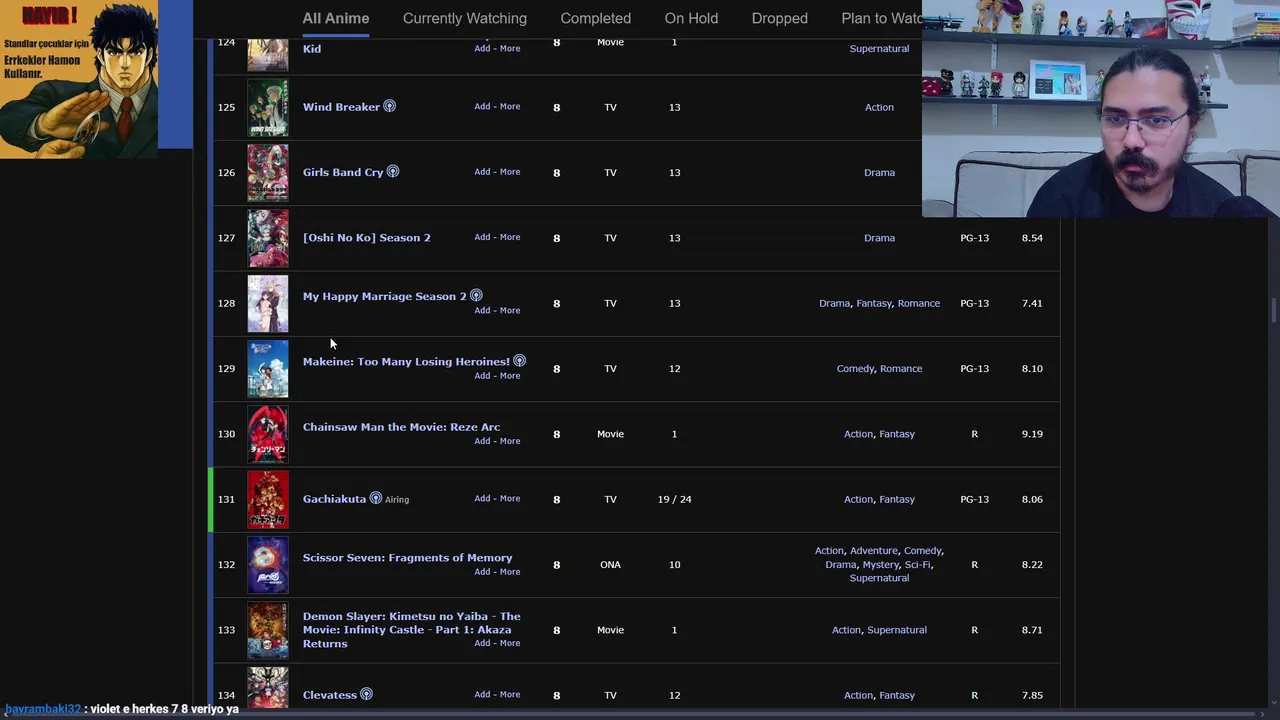Open the Wind Breaker title link
The width and height of the screenshot is (1280, 720).
[341, 107]
